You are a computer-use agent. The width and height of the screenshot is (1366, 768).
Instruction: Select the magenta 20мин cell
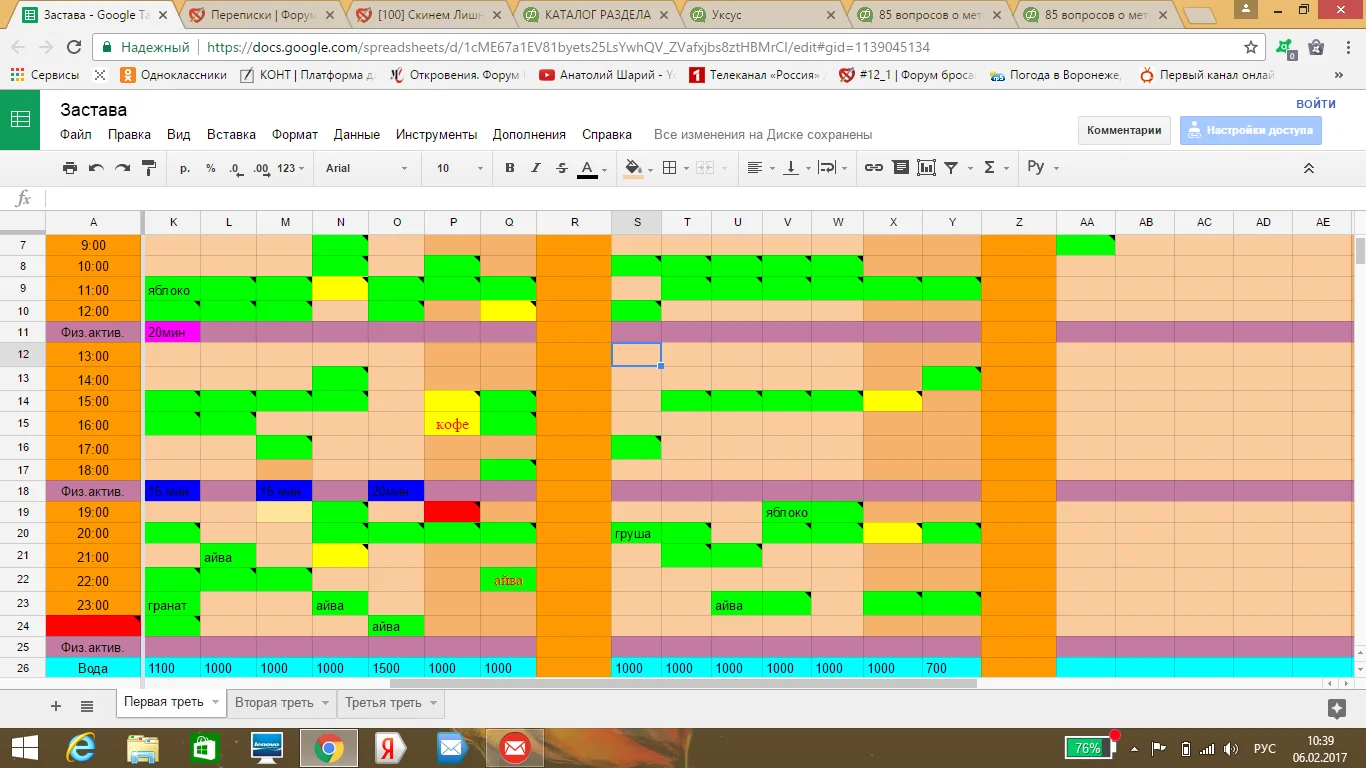coord(173,332)
